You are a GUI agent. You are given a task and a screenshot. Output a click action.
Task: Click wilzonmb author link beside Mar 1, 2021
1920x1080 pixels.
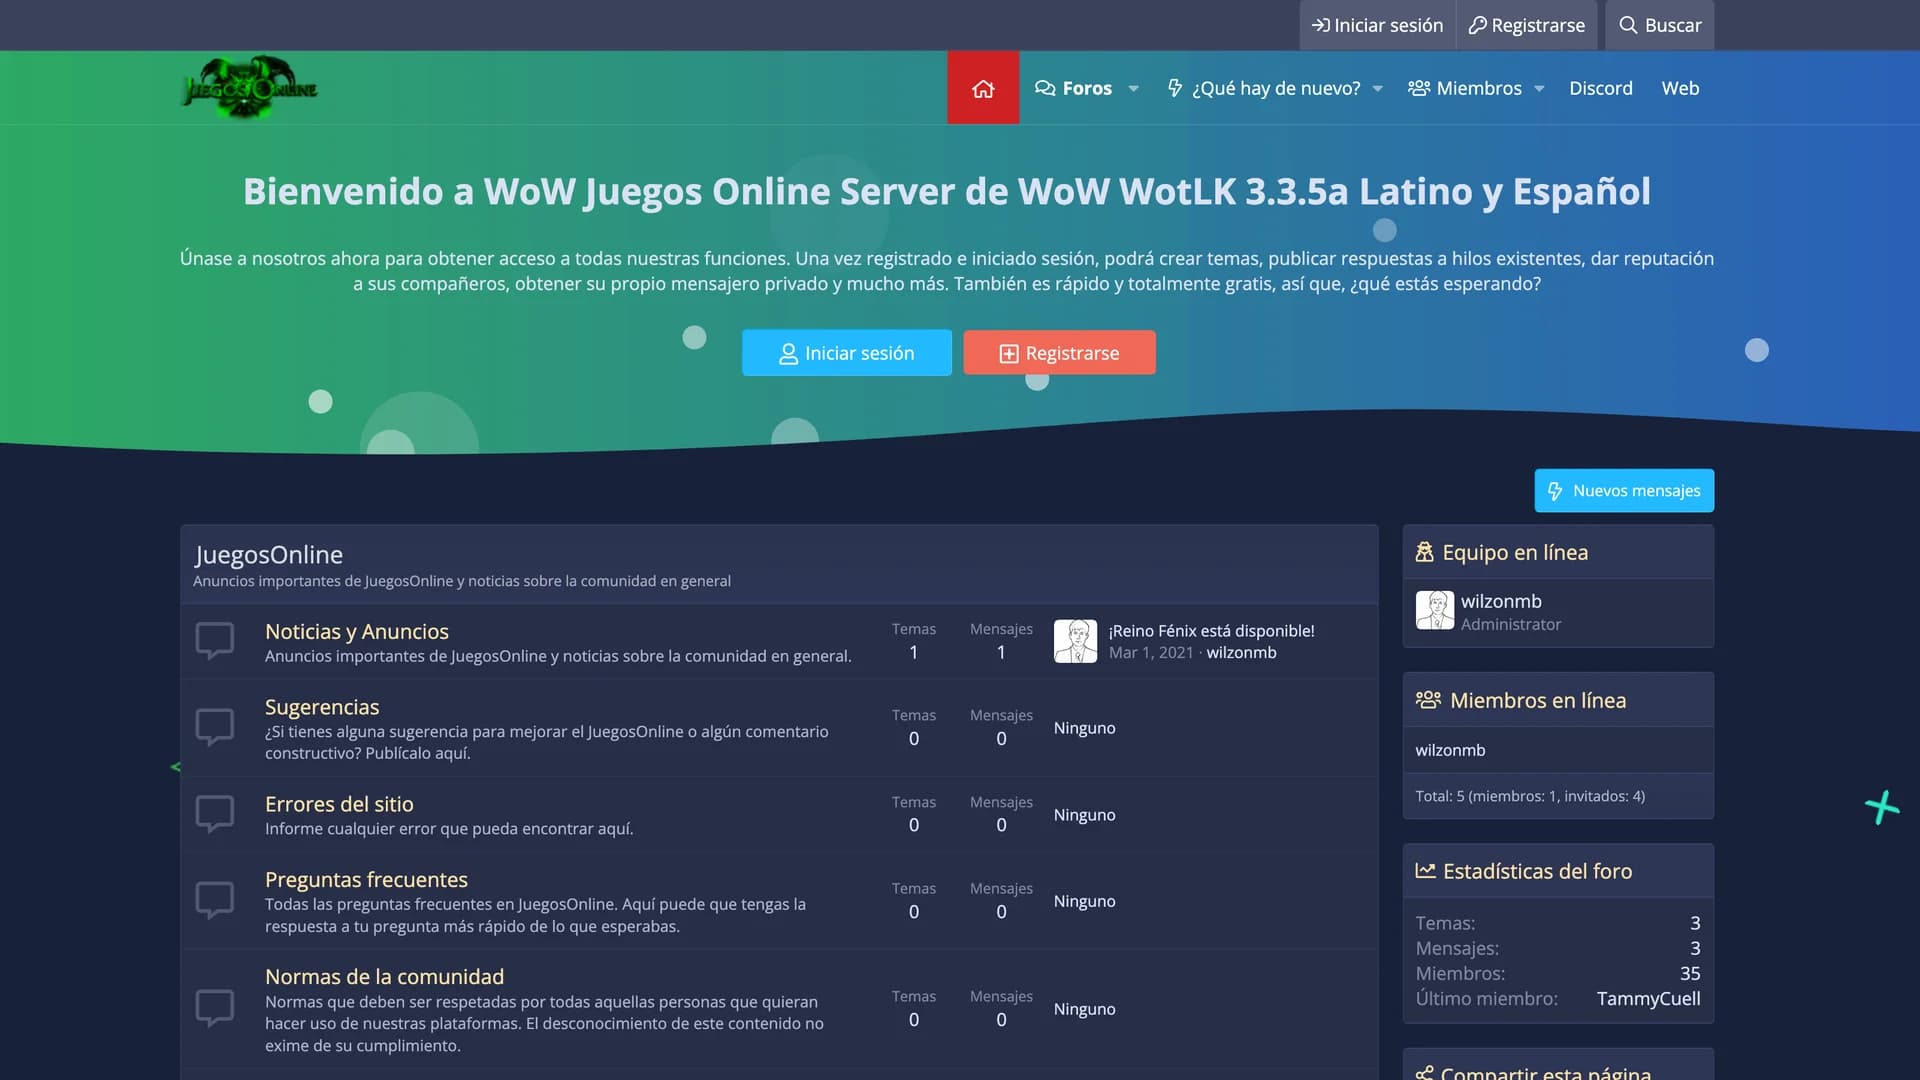1241,653
